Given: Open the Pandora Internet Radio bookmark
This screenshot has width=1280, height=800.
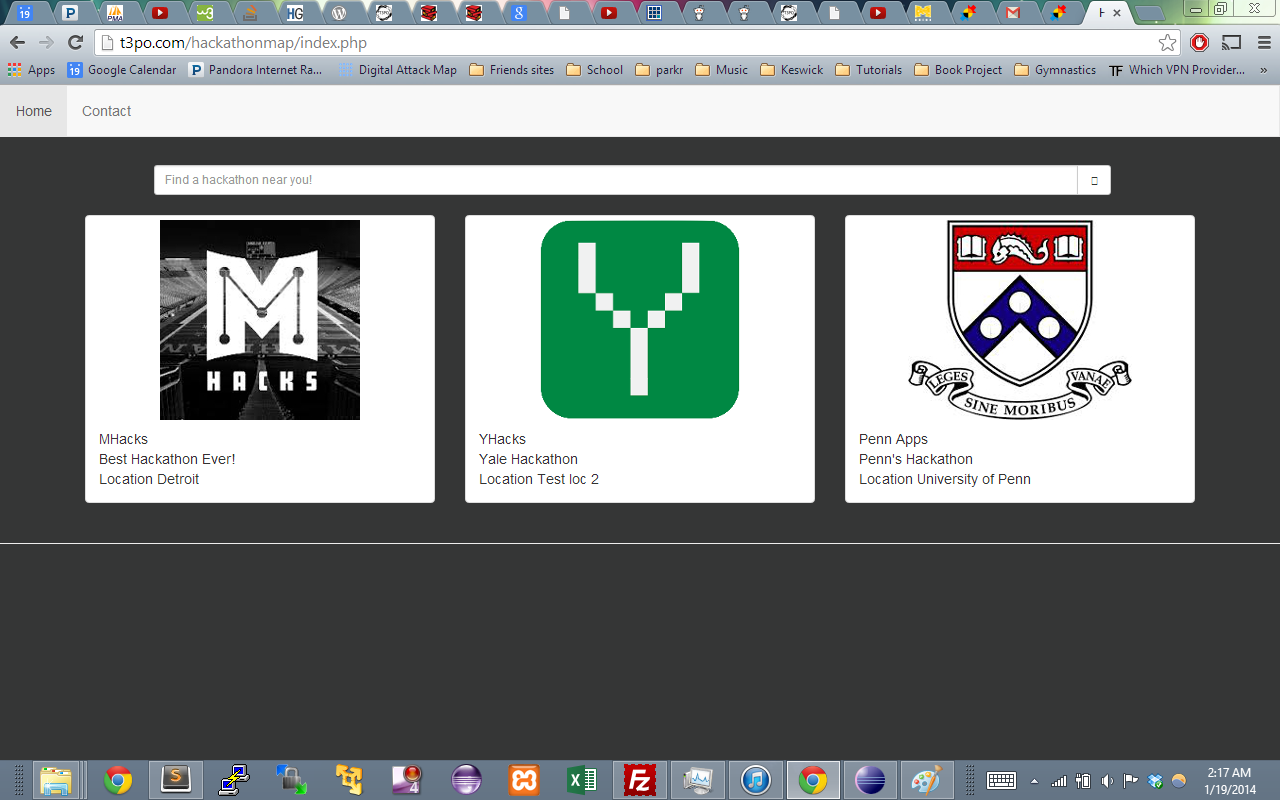Looking at the screenshot, I should [255, 70].
